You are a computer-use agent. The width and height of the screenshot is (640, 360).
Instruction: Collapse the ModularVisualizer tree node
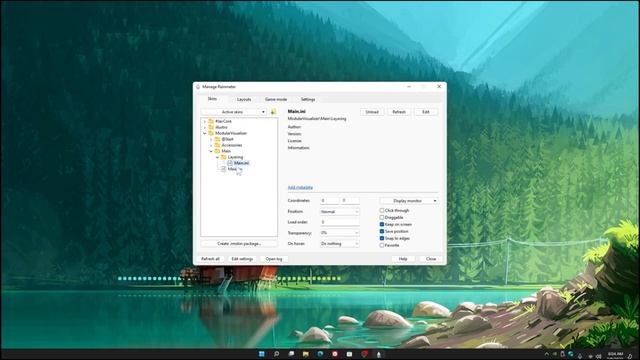[x=204, y=133]
